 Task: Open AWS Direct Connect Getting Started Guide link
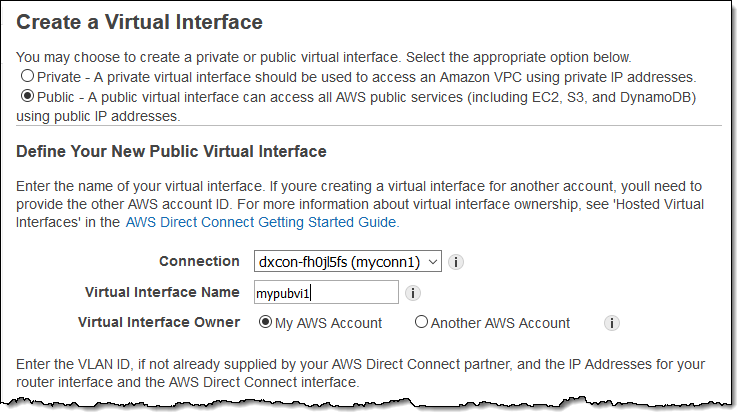coord(262,223)
